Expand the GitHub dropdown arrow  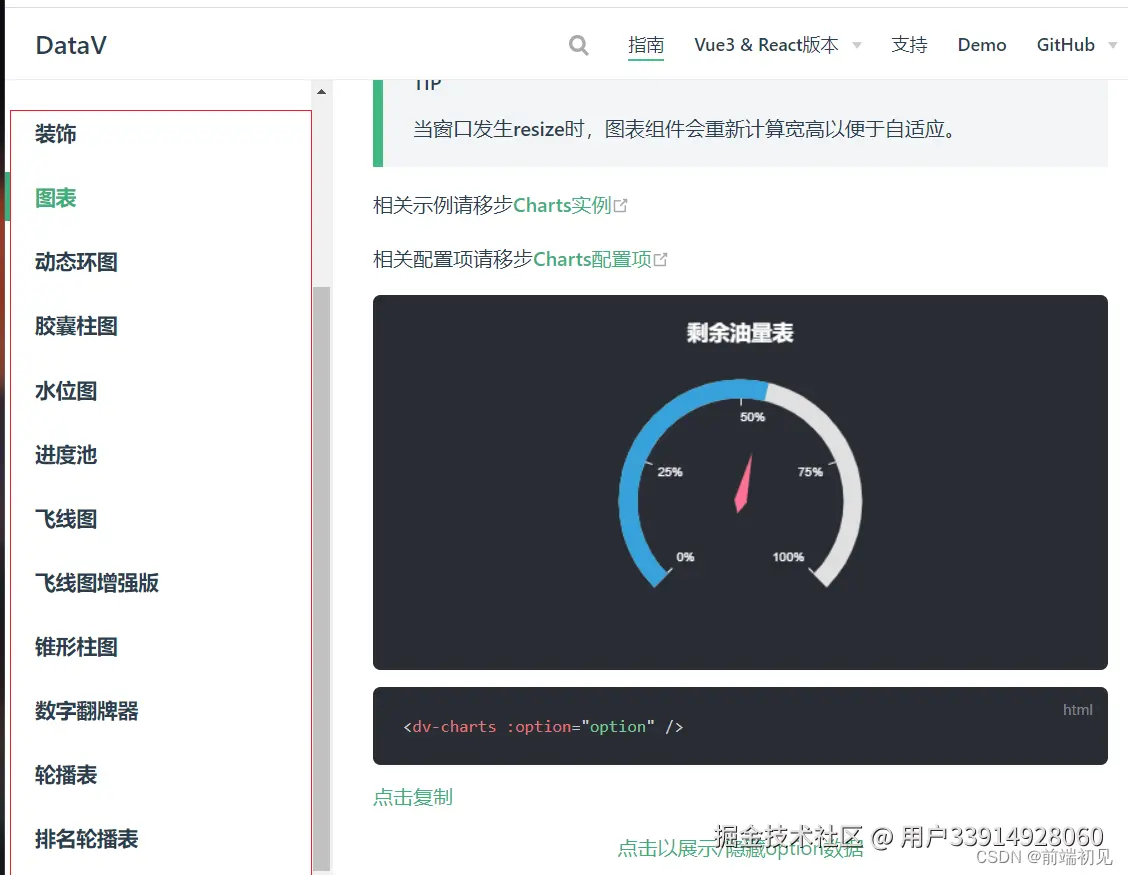pos(1113,45)
